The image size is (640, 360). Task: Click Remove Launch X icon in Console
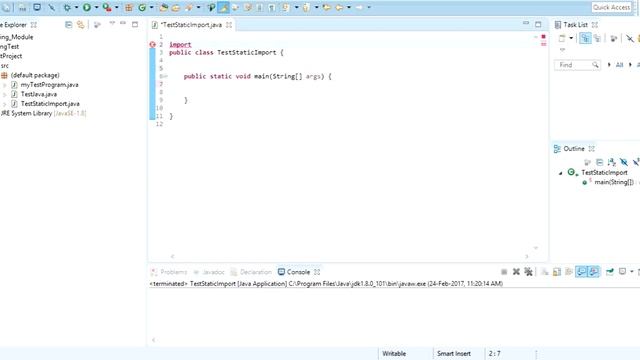pyautogui.click(x=516, y=272)
